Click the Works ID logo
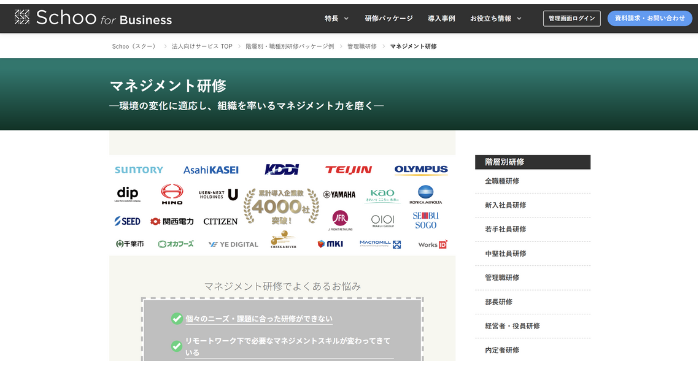This screenshot has width=698, height=365. (433, 244)
